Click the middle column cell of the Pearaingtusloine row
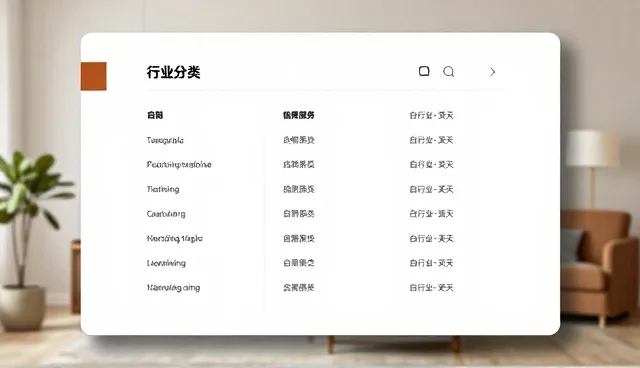This screenshot has height=368, width=640. coord(299,164)
